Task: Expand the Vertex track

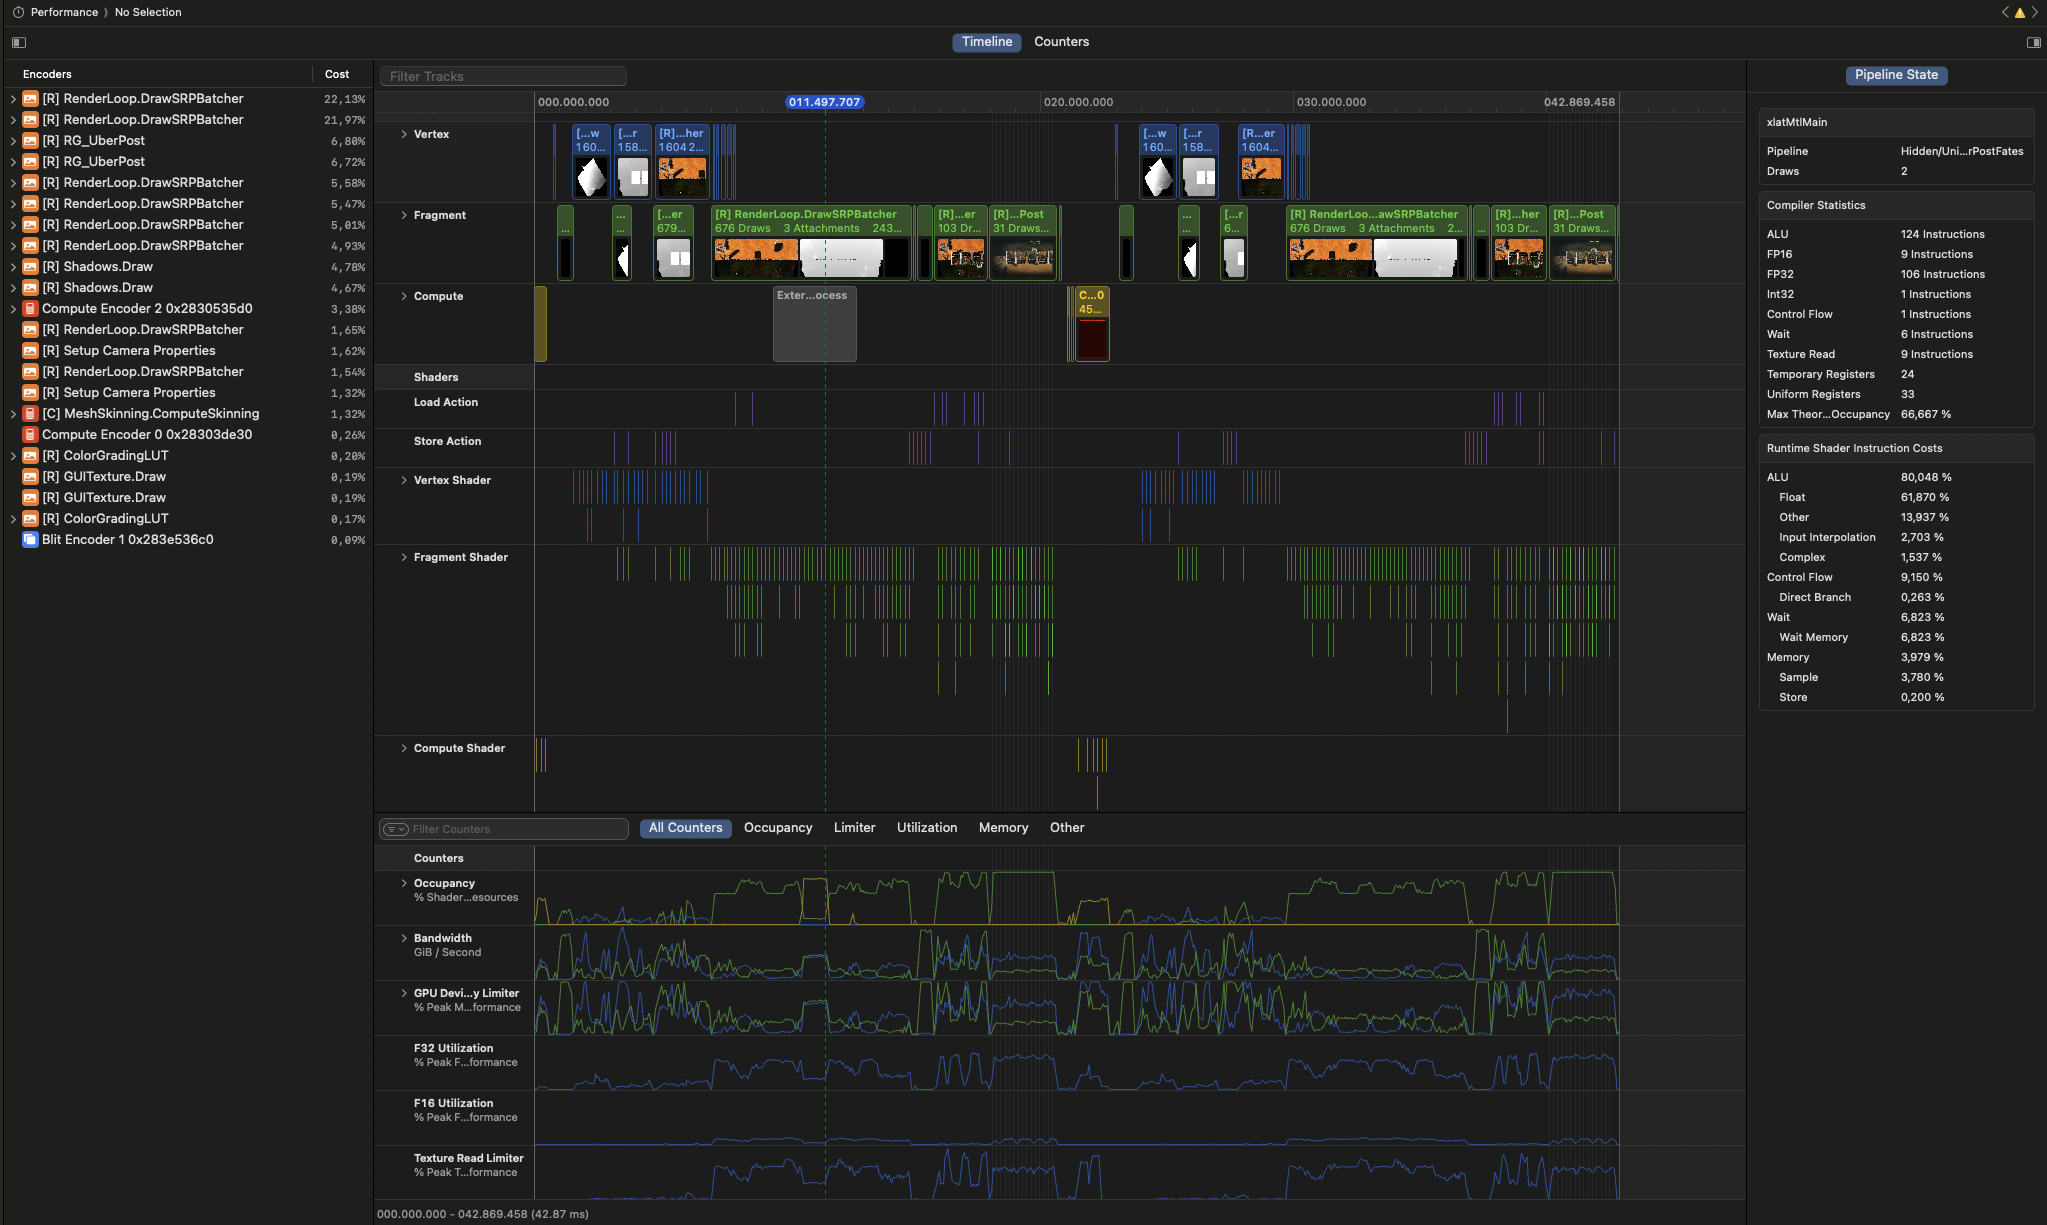Action: click(x=404, y=134)
